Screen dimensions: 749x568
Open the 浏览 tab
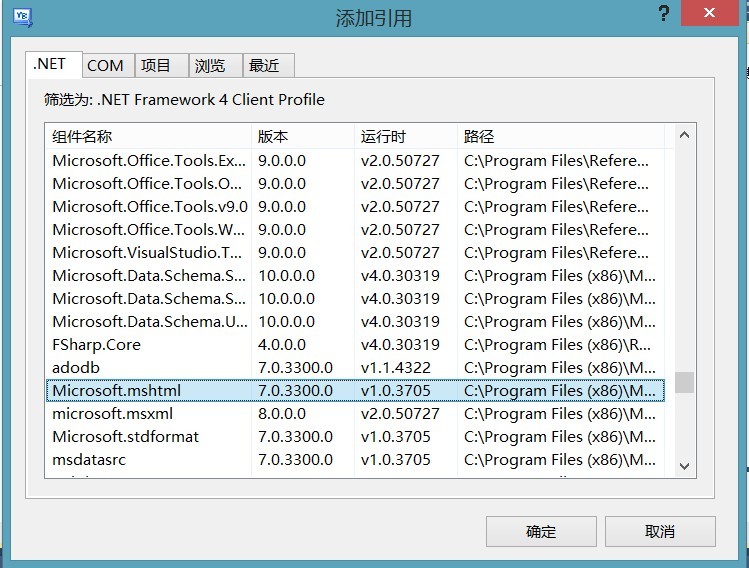tap(216, 65)
